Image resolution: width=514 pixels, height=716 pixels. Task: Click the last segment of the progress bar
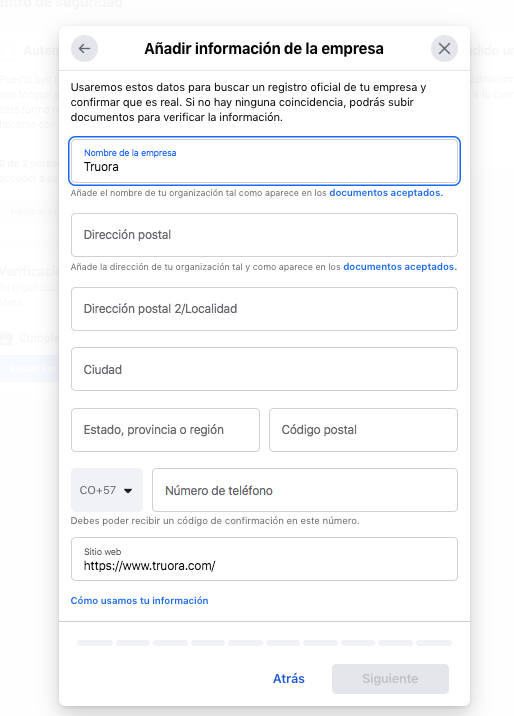coord(434,643)
